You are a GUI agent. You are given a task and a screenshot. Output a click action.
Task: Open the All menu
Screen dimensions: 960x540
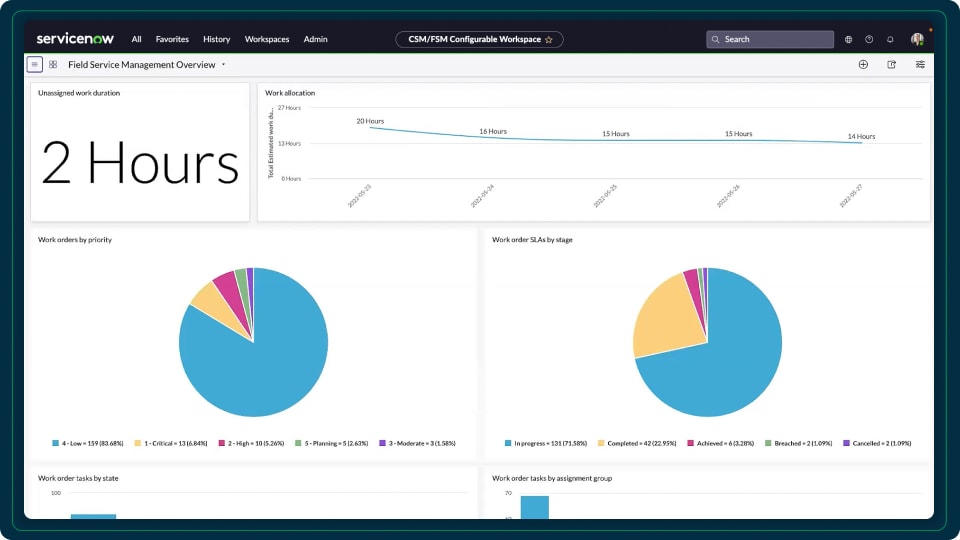136,39
